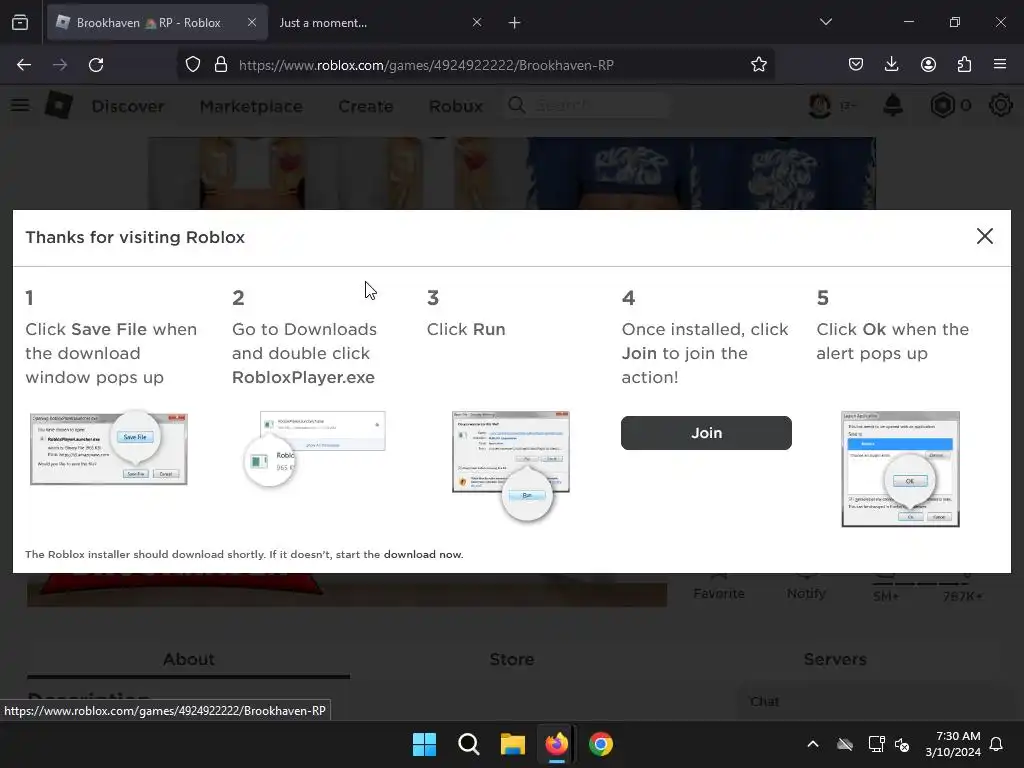
Task: Go back to the previous page
Action: pos(24,65)
